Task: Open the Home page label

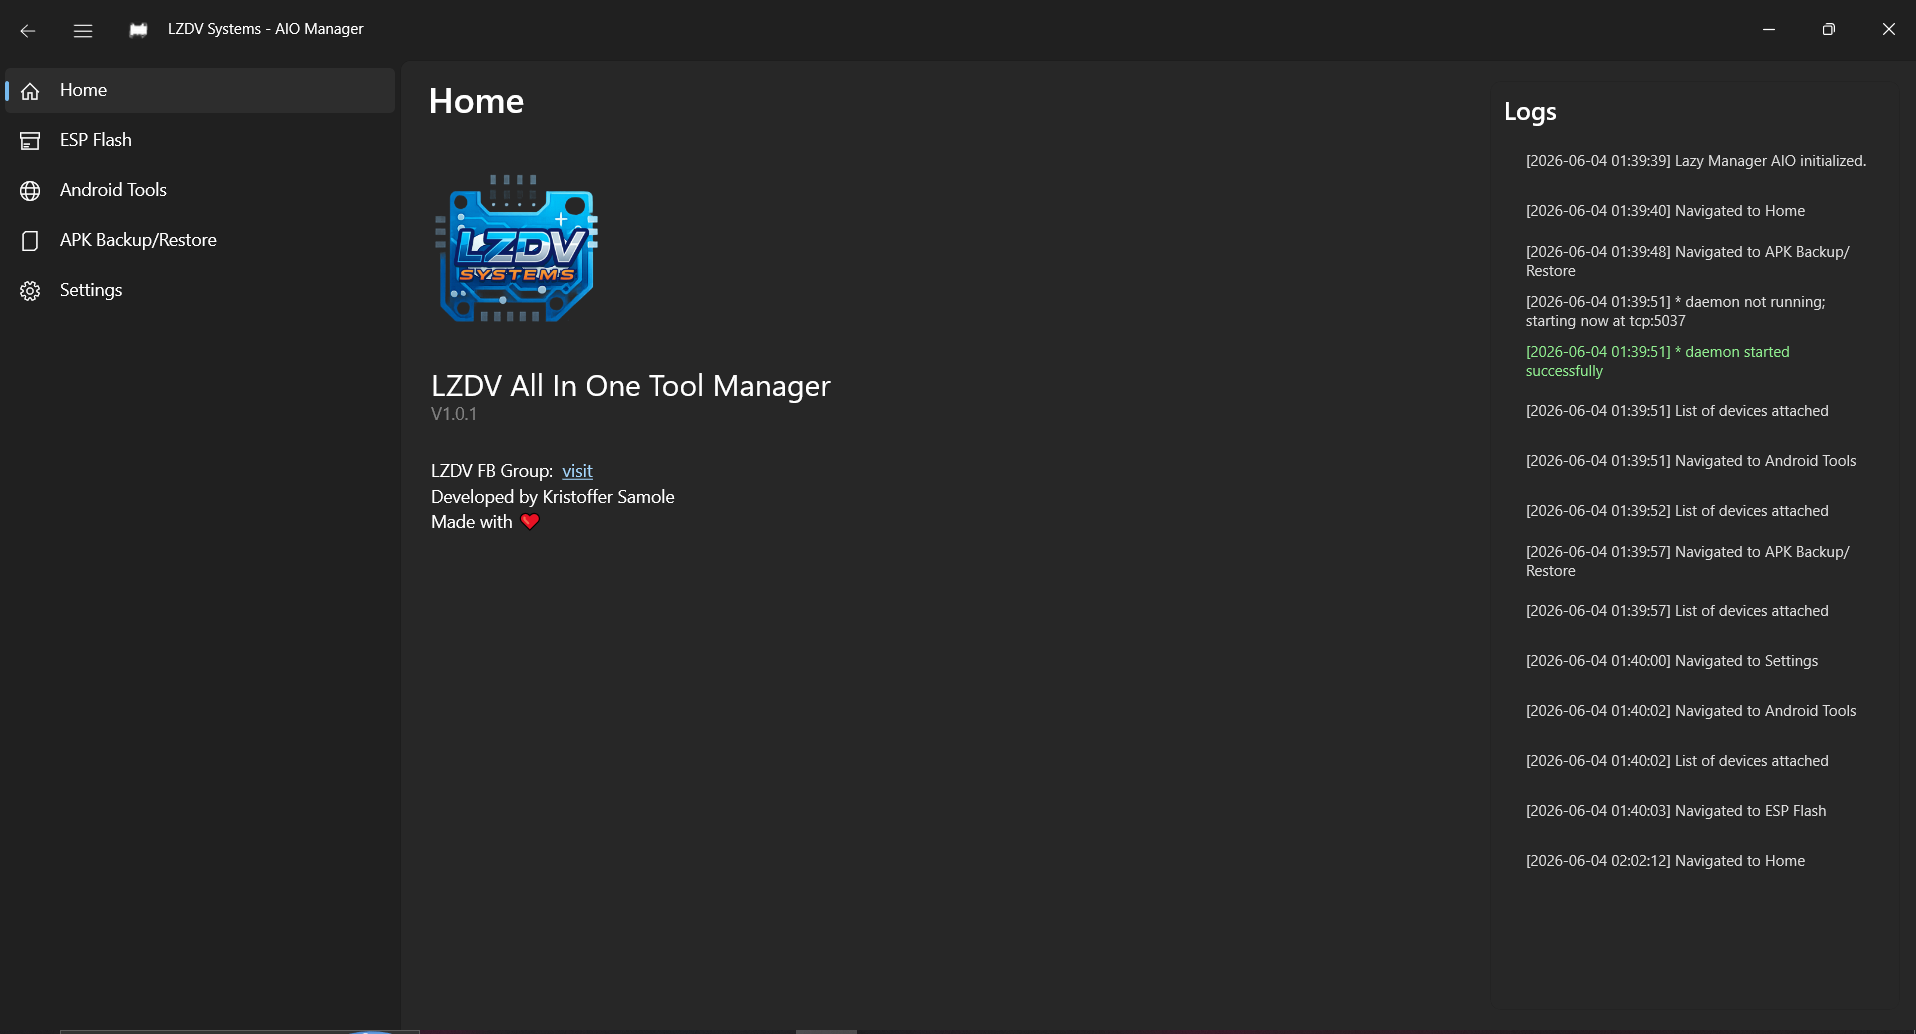Action: (x=83, y=90)
